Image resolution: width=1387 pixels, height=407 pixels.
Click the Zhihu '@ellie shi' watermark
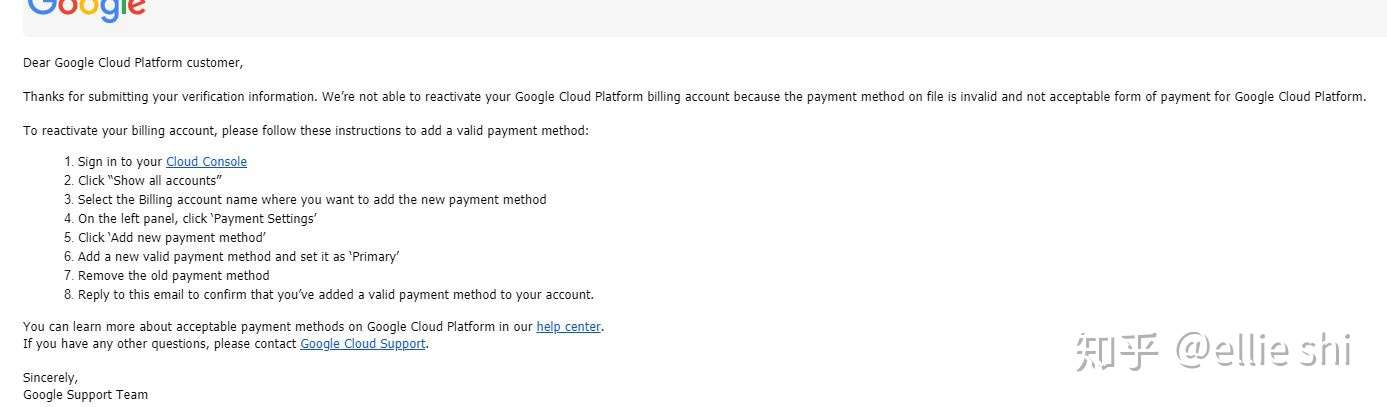[1213, 351]
